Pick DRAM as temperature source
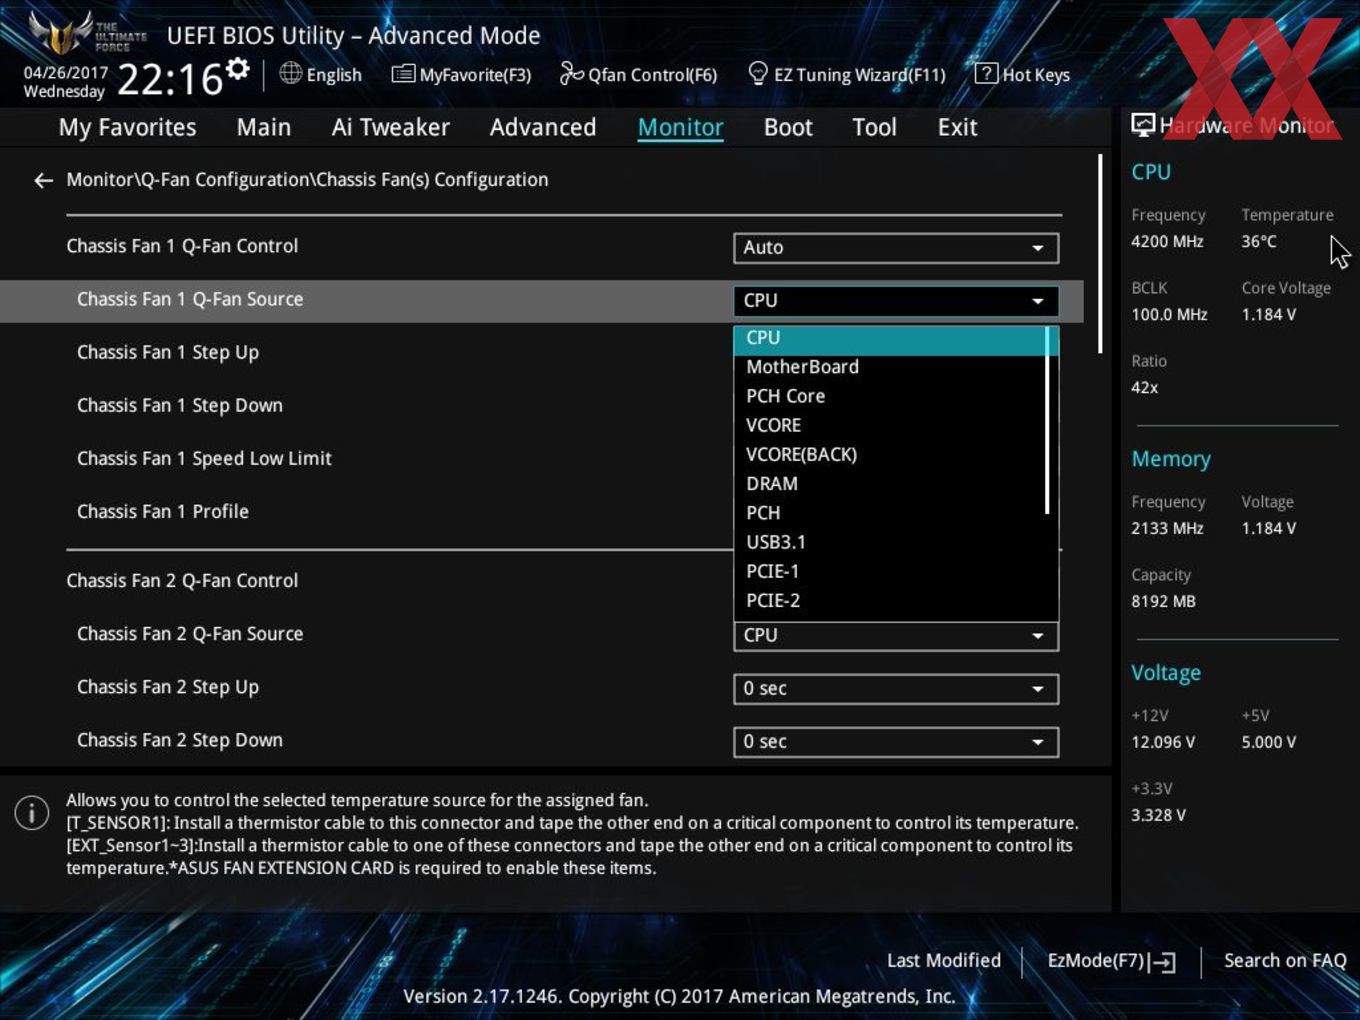 click(x=889, y=483)
